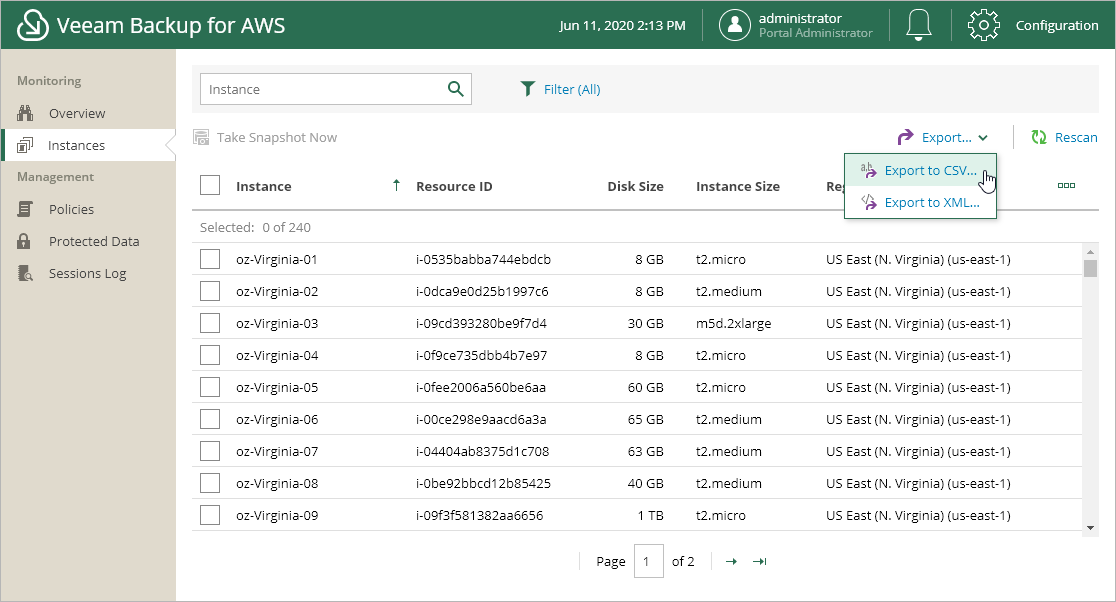Click the table scrollbar thumb
1116x602 pixels.
pos(1090,268)
